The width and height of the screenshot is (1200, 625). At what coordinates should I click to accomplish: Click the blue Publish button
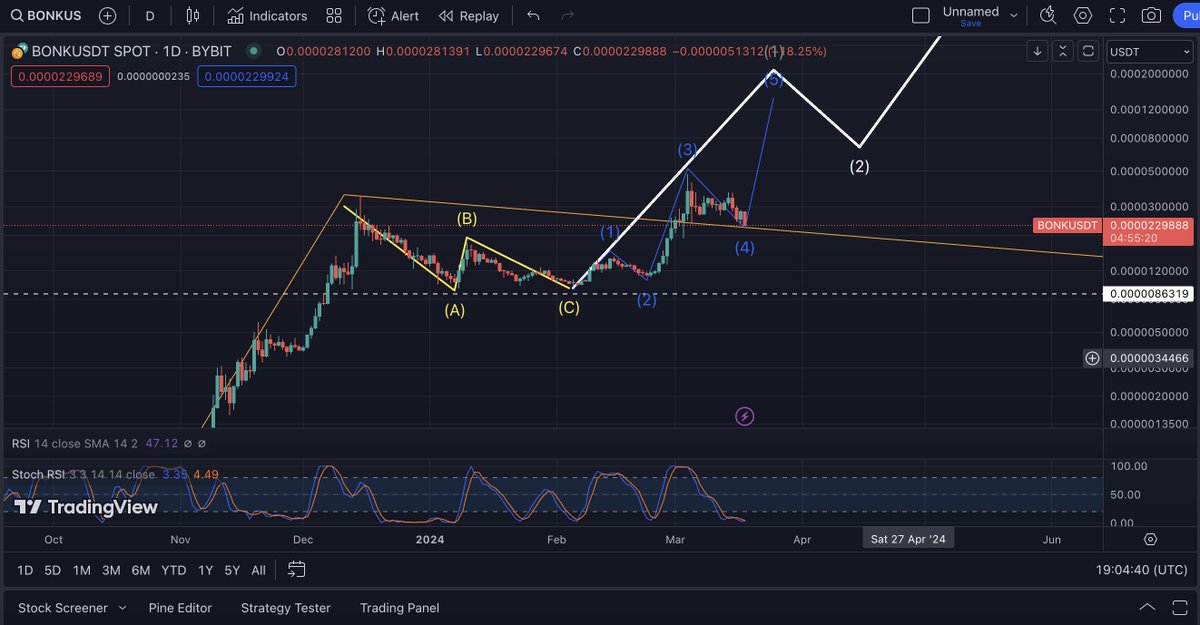tap(1186, 16)
